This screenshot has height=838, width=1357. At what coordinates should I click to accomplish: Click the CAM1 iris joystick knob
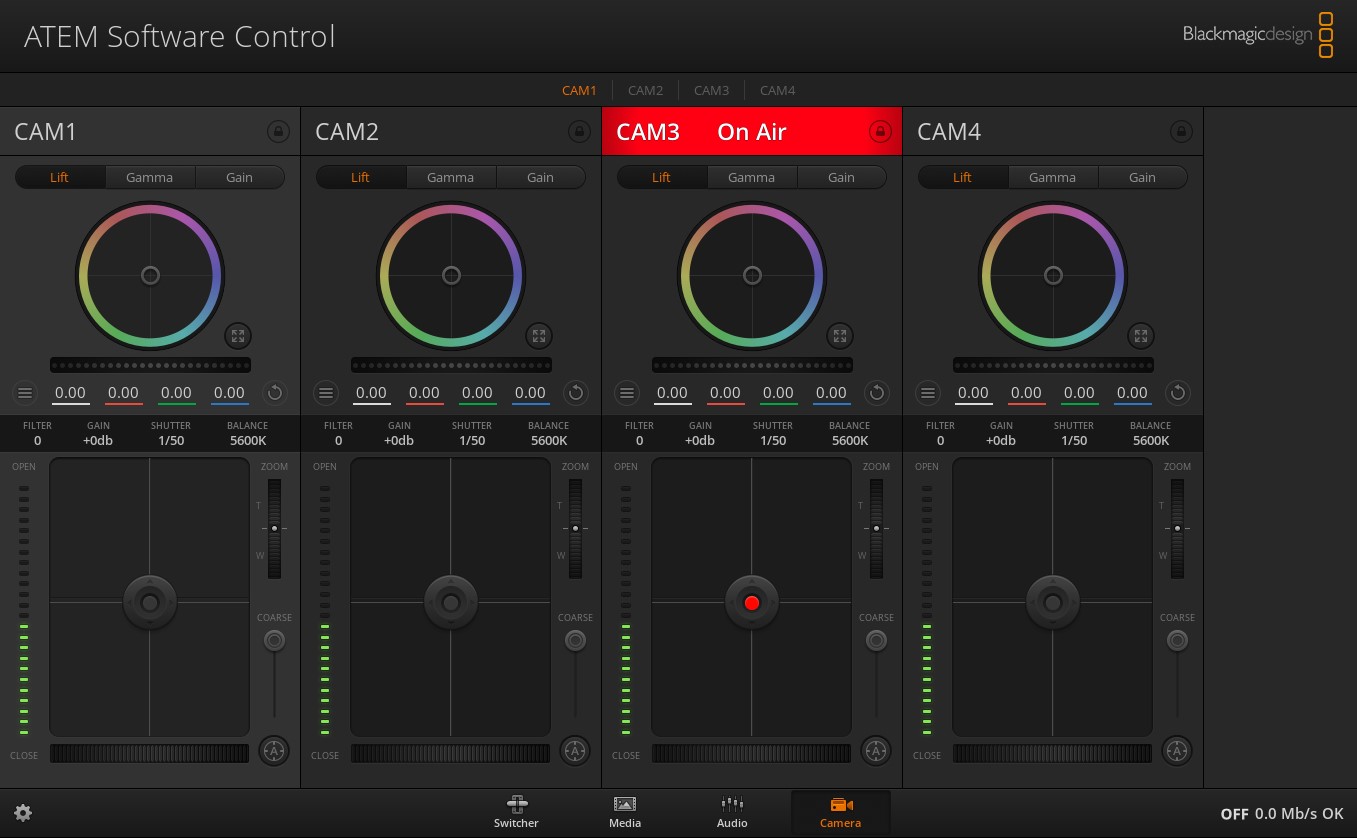(x=150, y=602)
